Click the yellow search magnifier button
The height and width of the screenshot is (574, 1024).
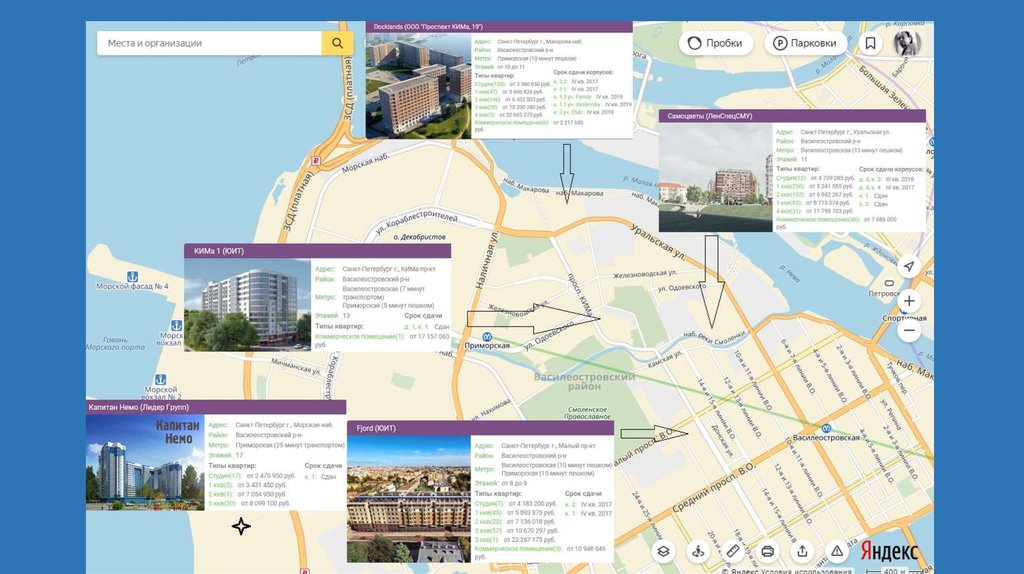click(337, 43)
